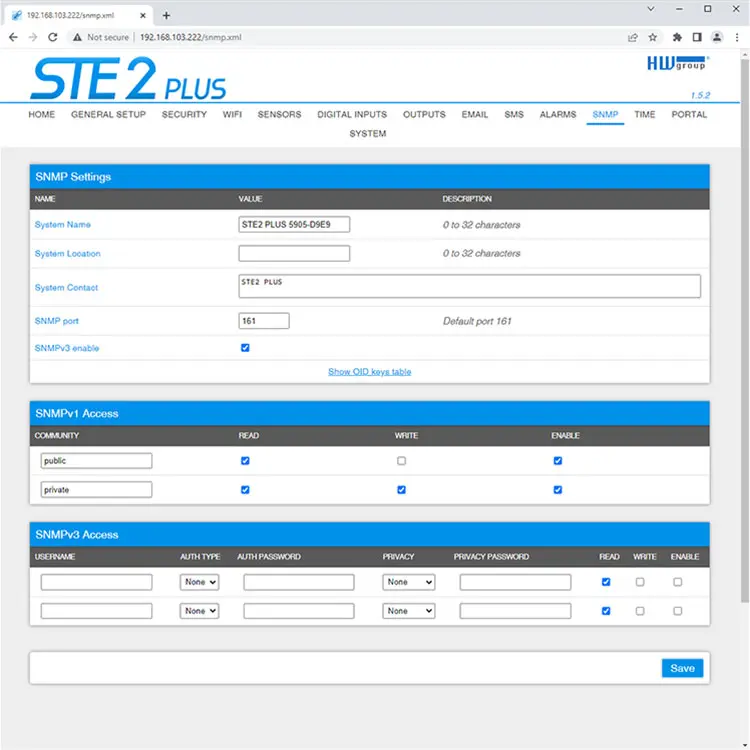Click first user's Auth Password field
This screenshot has height=750, width=750.
point(299,582)
